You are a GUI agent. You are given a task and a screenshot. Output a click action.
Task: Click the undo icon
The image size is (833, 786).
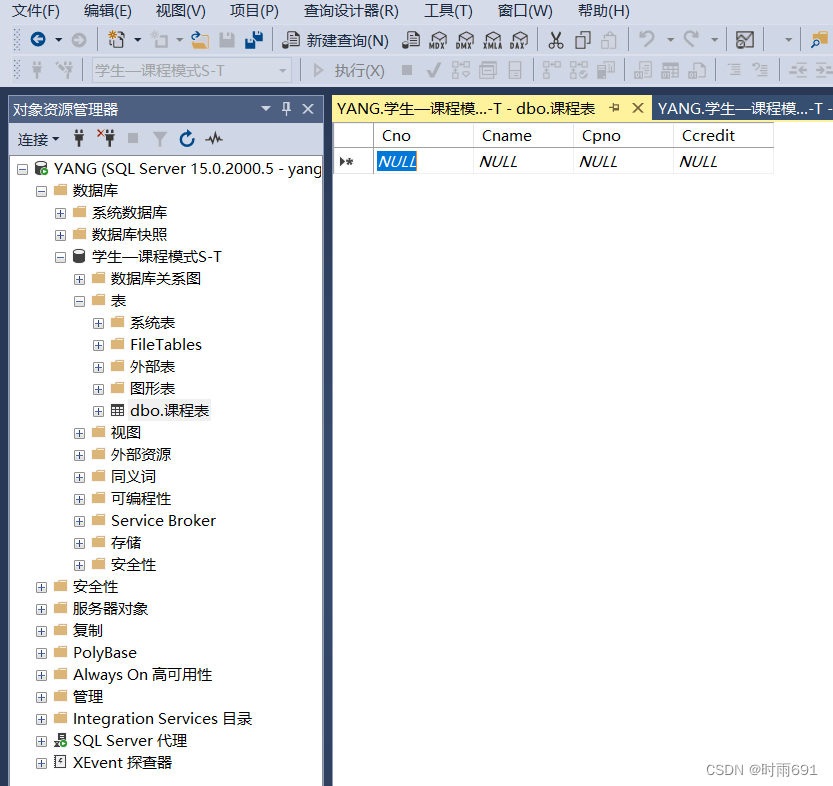647,39
